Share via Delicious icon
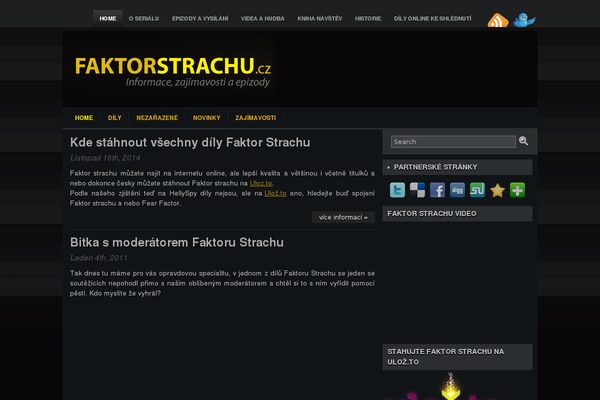The image size is (600, 400). click(417, 190)
